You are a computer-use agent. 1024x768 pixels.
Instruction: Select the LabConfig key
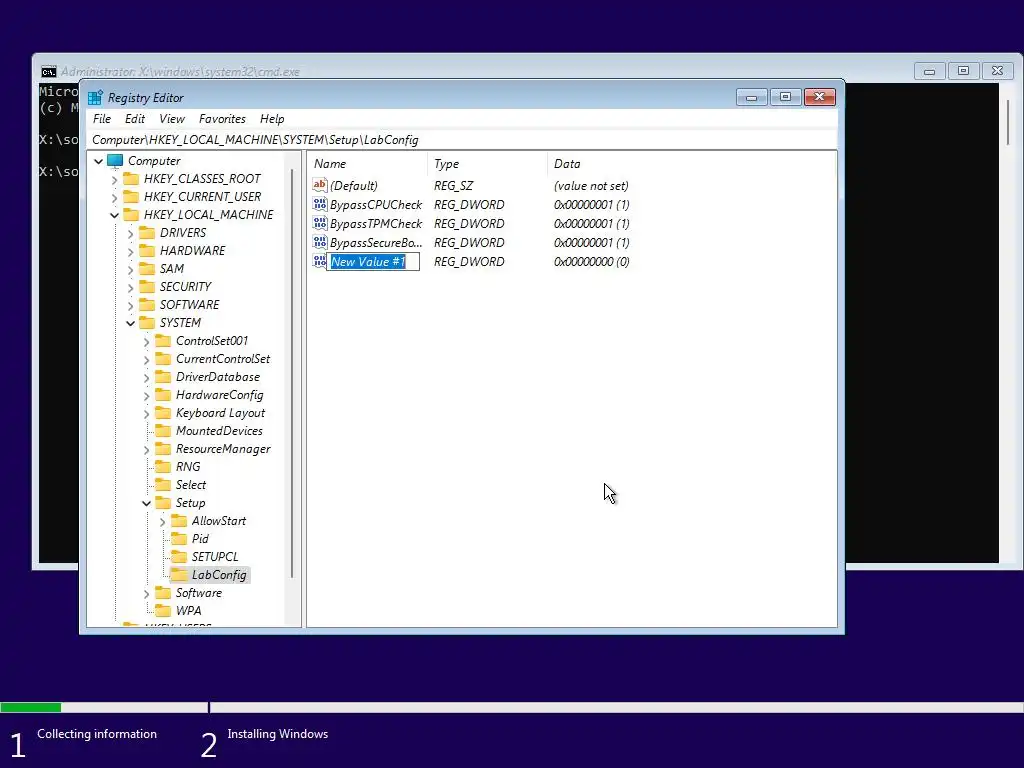click(x=219, y=575)
